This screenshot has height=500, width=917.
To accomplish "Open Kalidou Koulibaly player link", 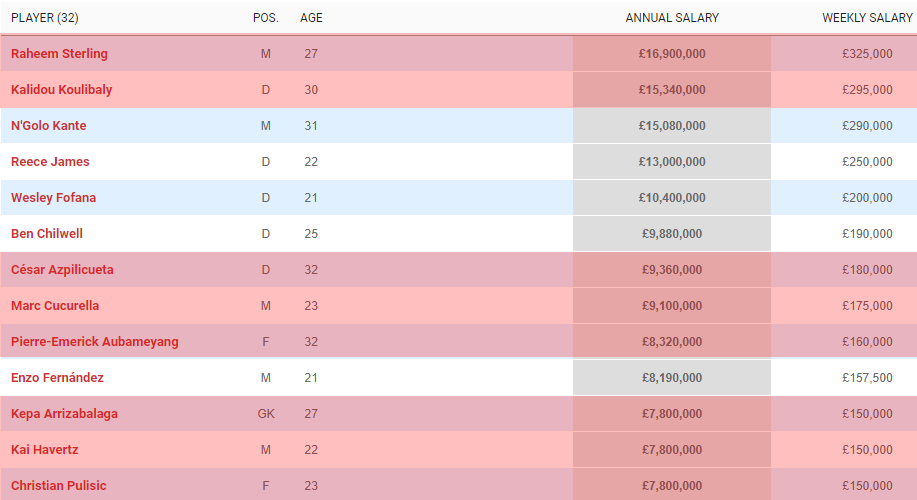I will [61, 89].
